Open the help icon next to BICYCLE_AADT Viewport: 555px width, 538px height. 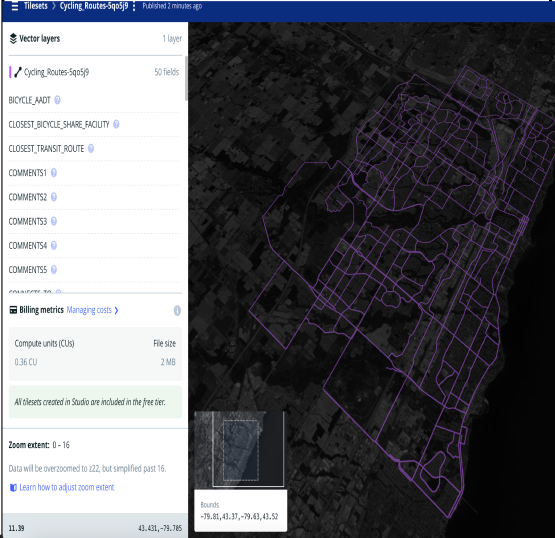(57, 100)
